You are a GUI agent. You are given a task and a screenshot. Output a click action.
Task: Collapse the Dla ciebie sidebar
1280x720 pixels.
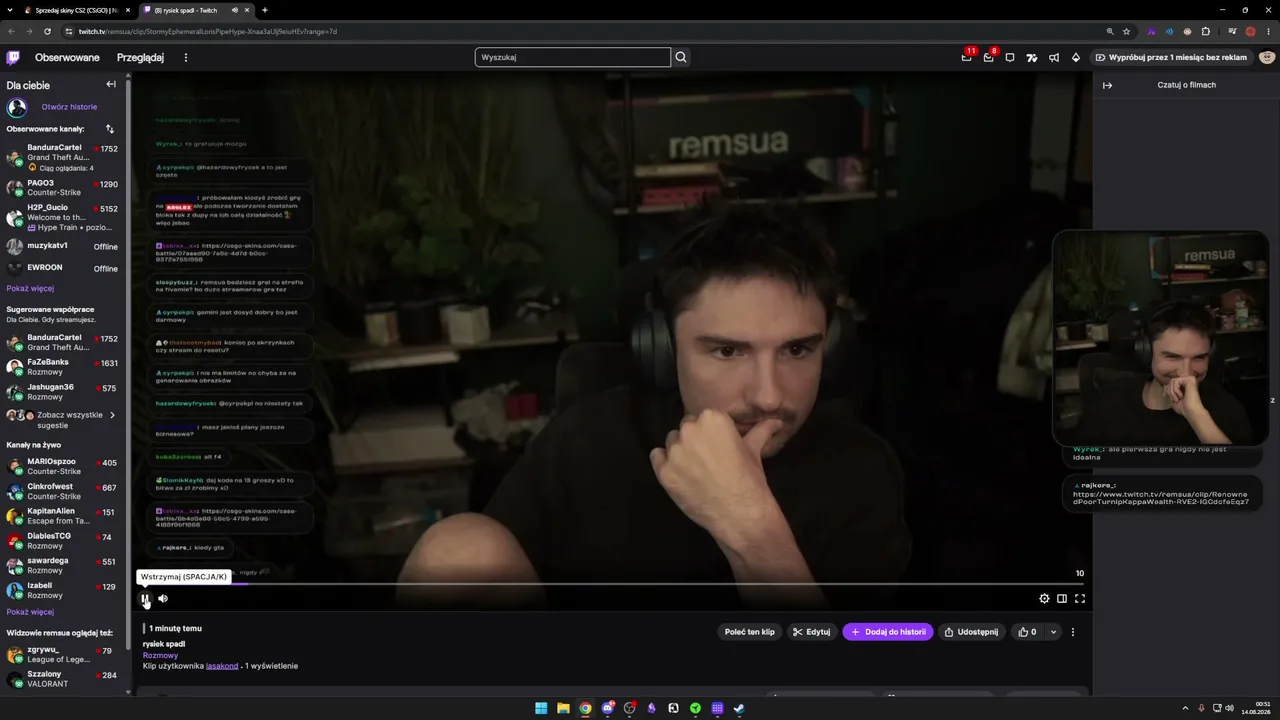111,85
